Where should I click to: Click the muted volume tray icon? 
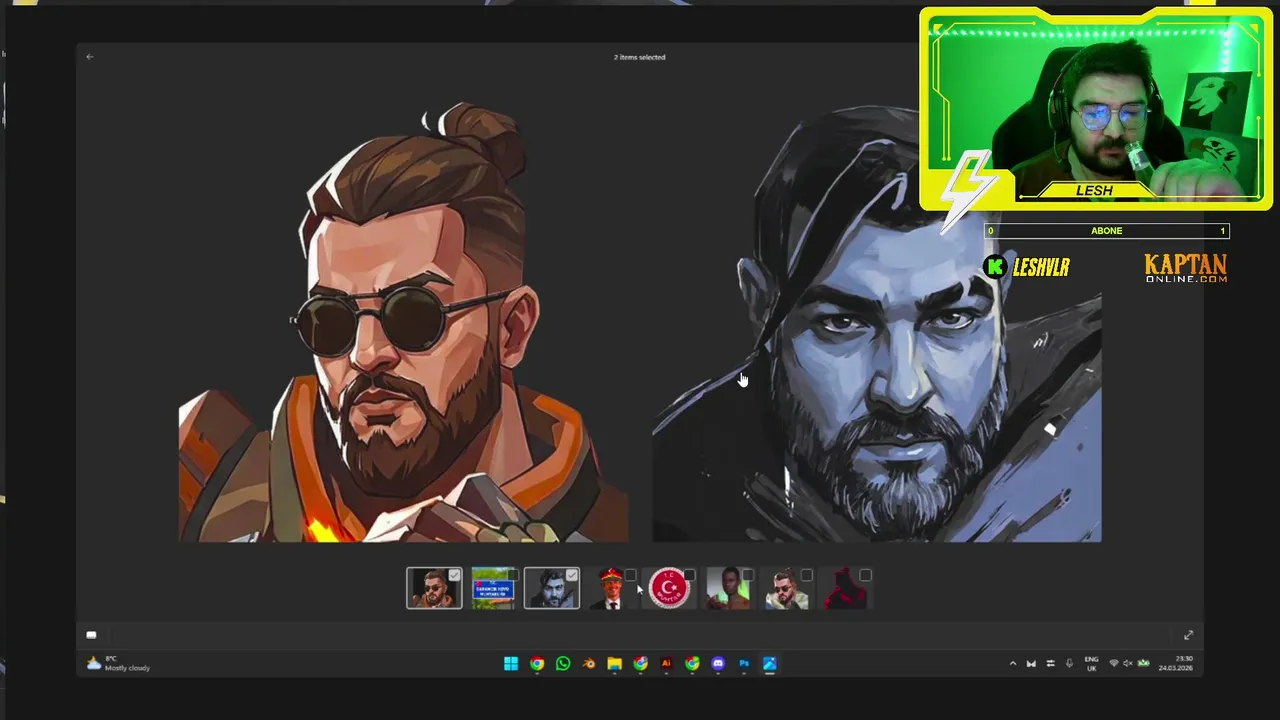1128,663
